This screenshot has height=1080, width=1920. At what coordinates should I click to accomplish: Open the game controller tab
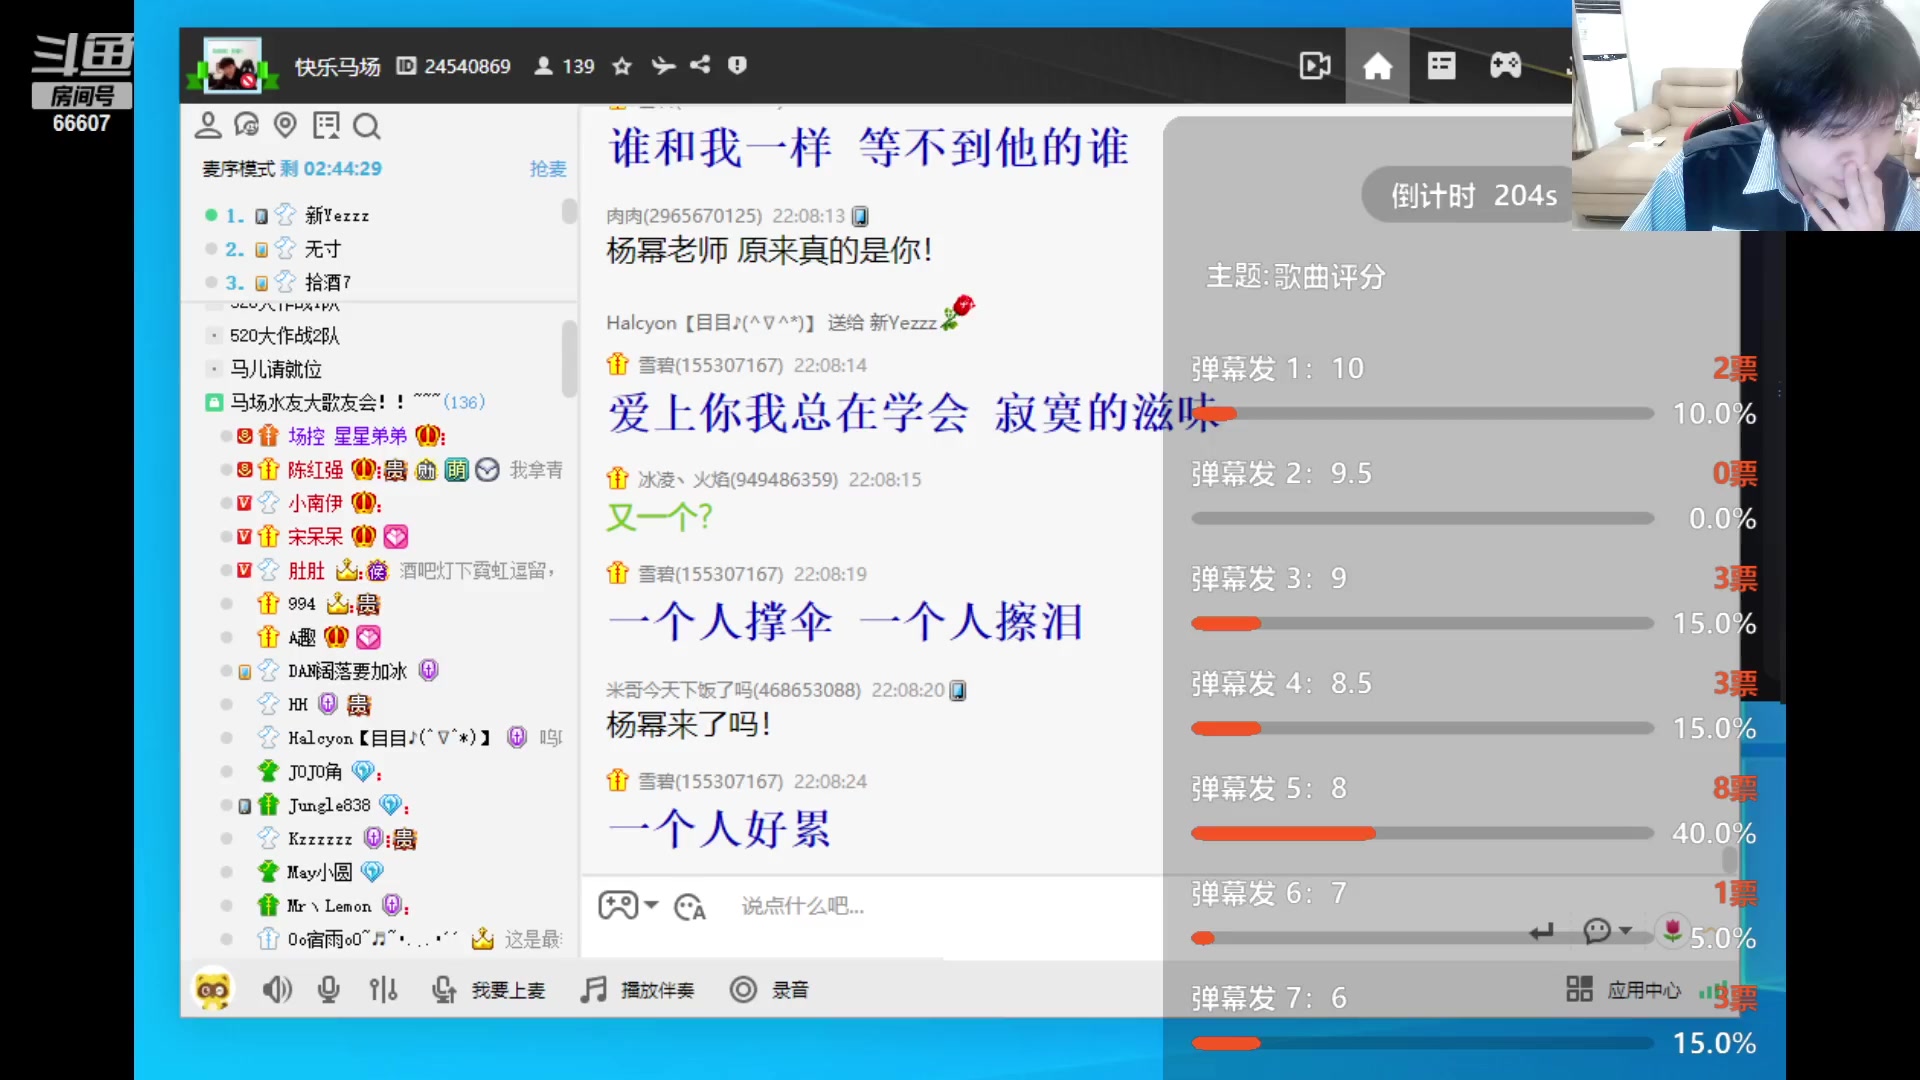(x=1505, y=66)
